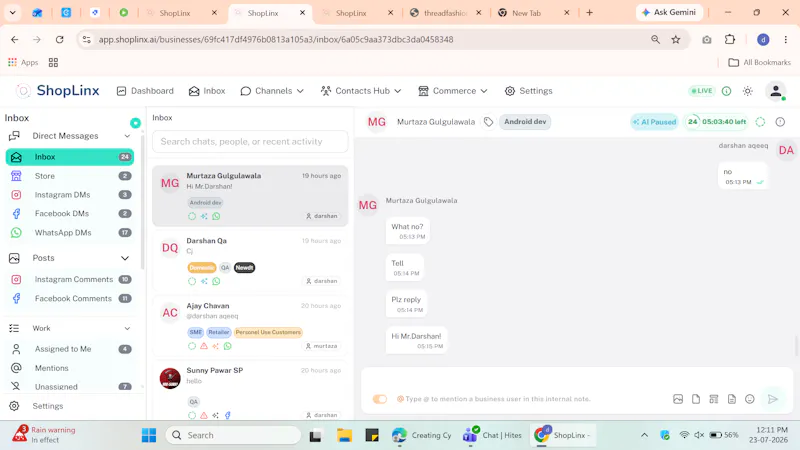This screenshot has width=800, height=450.
Task: Toggle the light/dark theme sun icon
Action: coord(747,91)
